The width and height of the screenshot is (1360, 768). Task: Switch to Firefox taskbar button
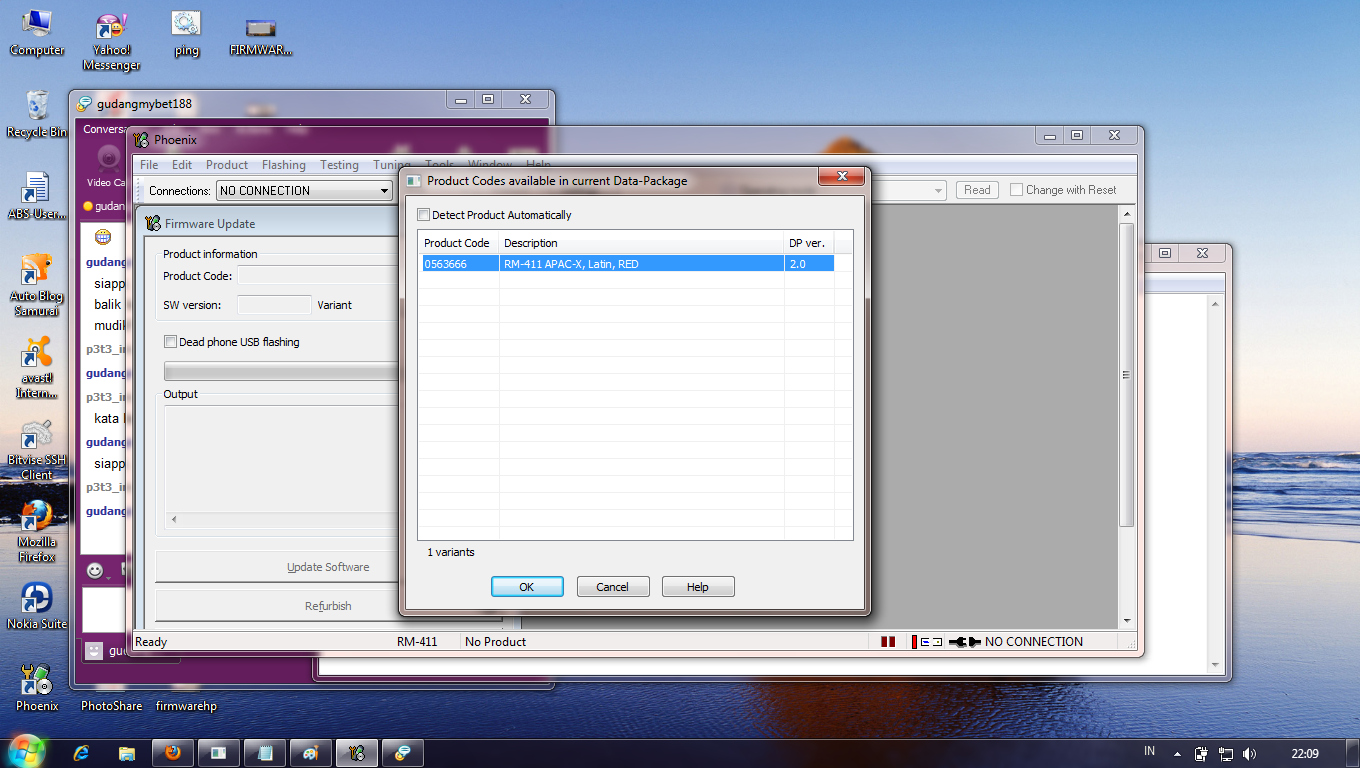[x=172, y=753]
